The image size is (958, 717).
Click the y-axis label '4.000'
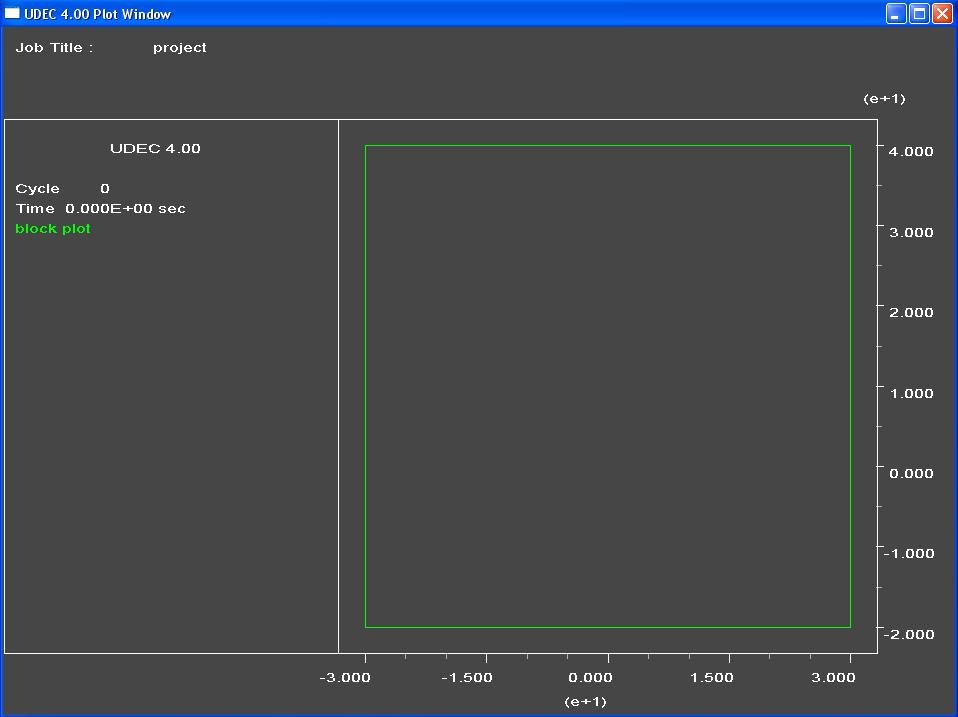[x=911, y=151]
